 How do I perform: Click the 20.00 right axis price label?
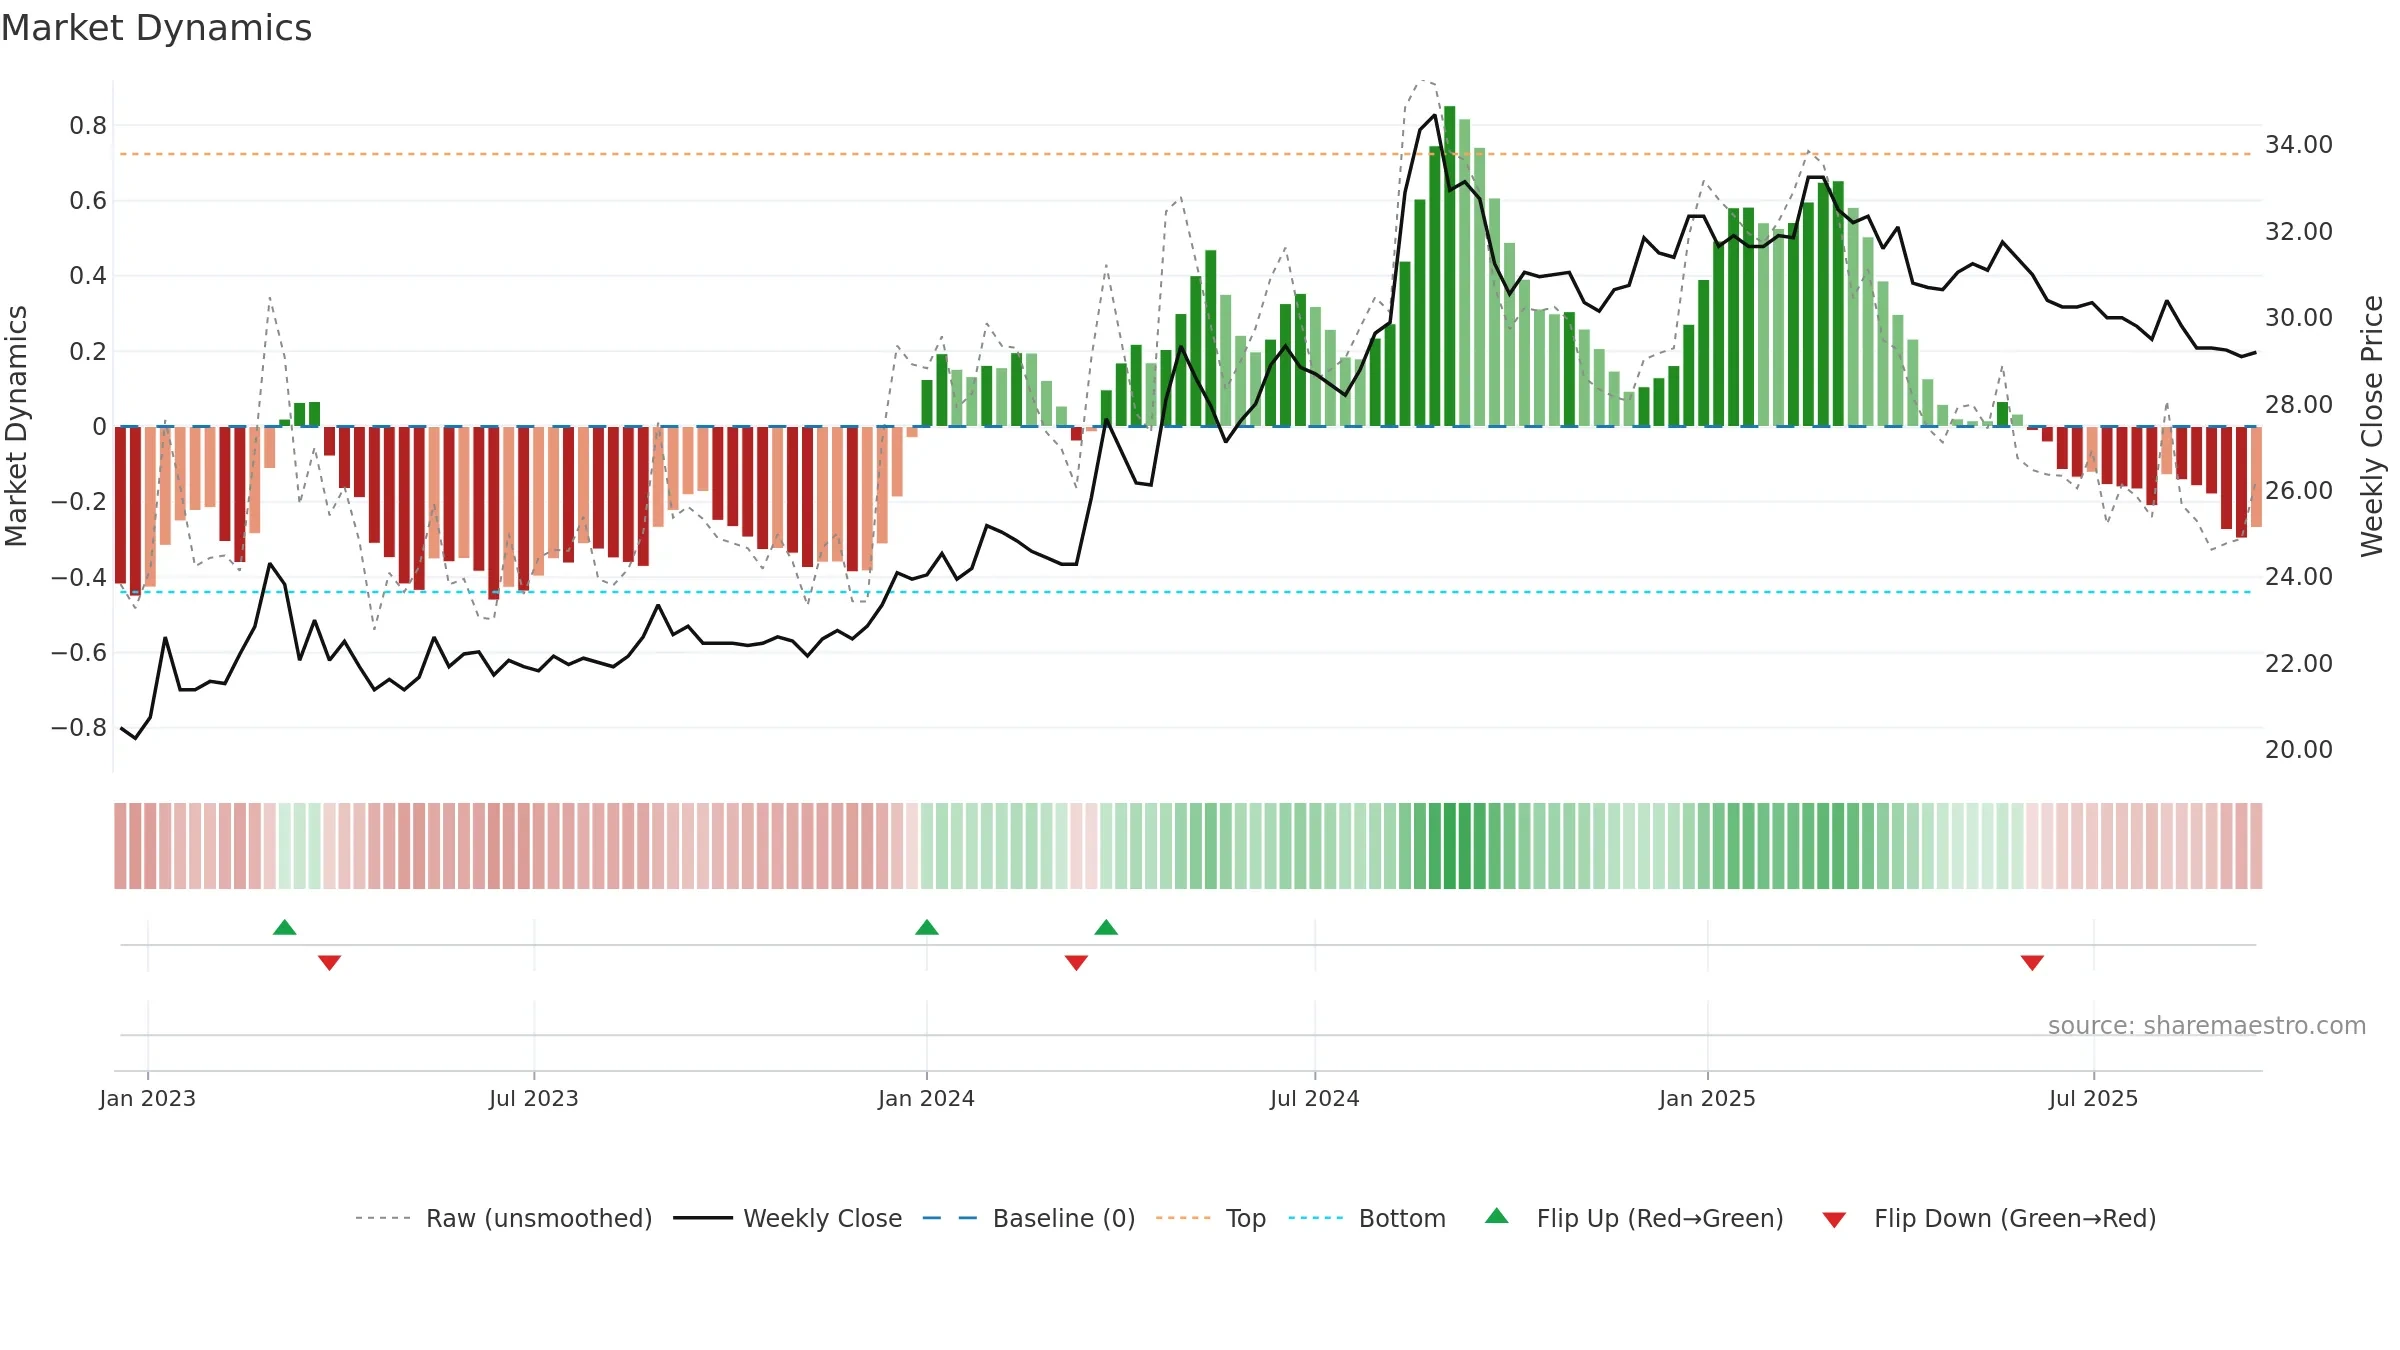[2299, 750]
